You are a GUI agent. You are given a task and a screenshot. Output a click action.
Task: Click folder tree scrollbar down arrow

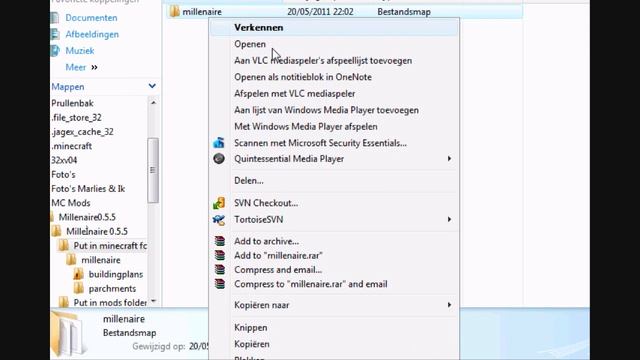pos(153,301)
